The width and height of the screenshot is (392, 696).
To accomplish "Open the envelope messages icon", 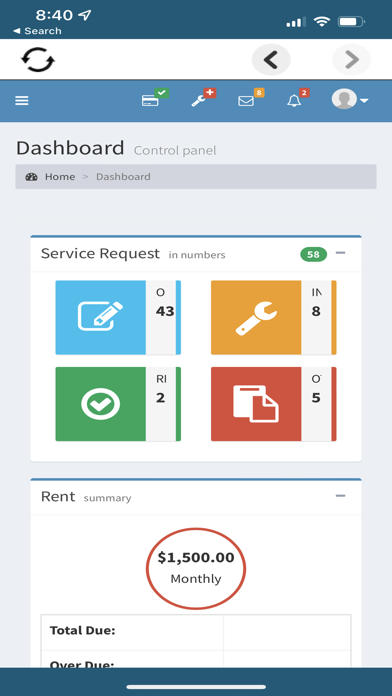I will 250,98.
